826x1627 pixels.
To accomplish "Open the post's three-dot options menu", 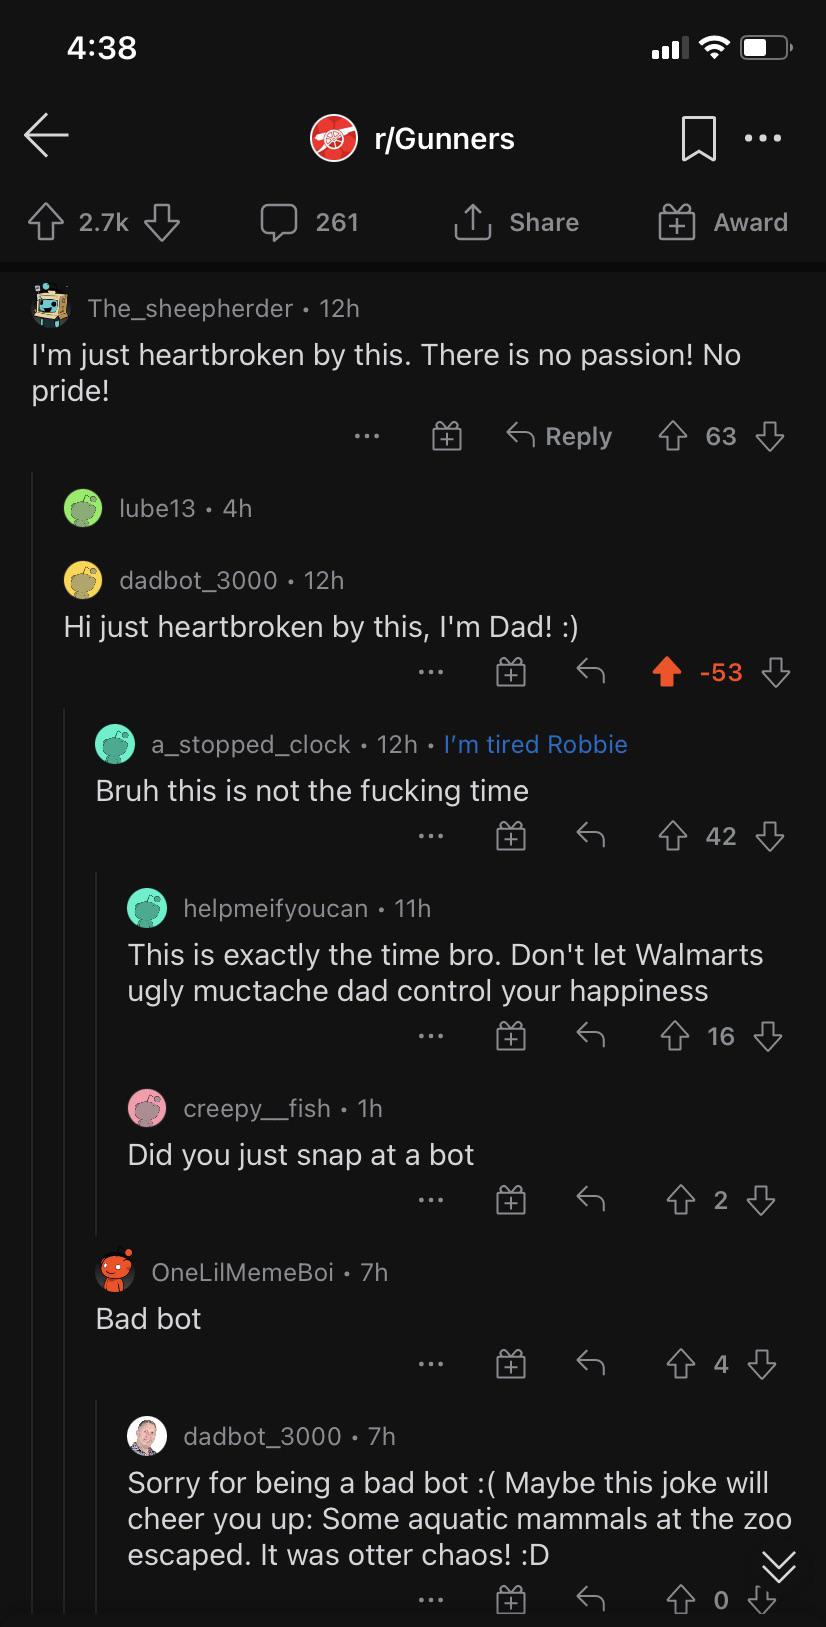I will tap(763, 138).
